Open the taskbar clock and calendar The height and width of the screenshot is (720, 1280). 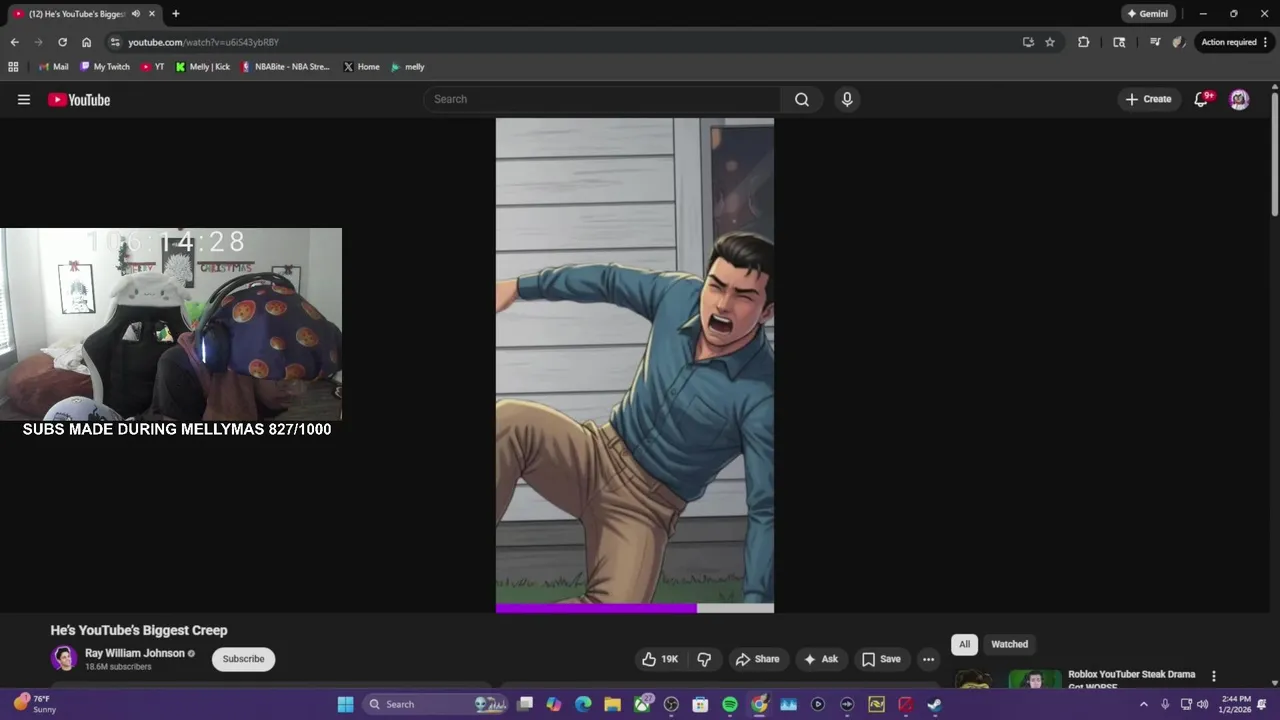tap(1234, 704)
